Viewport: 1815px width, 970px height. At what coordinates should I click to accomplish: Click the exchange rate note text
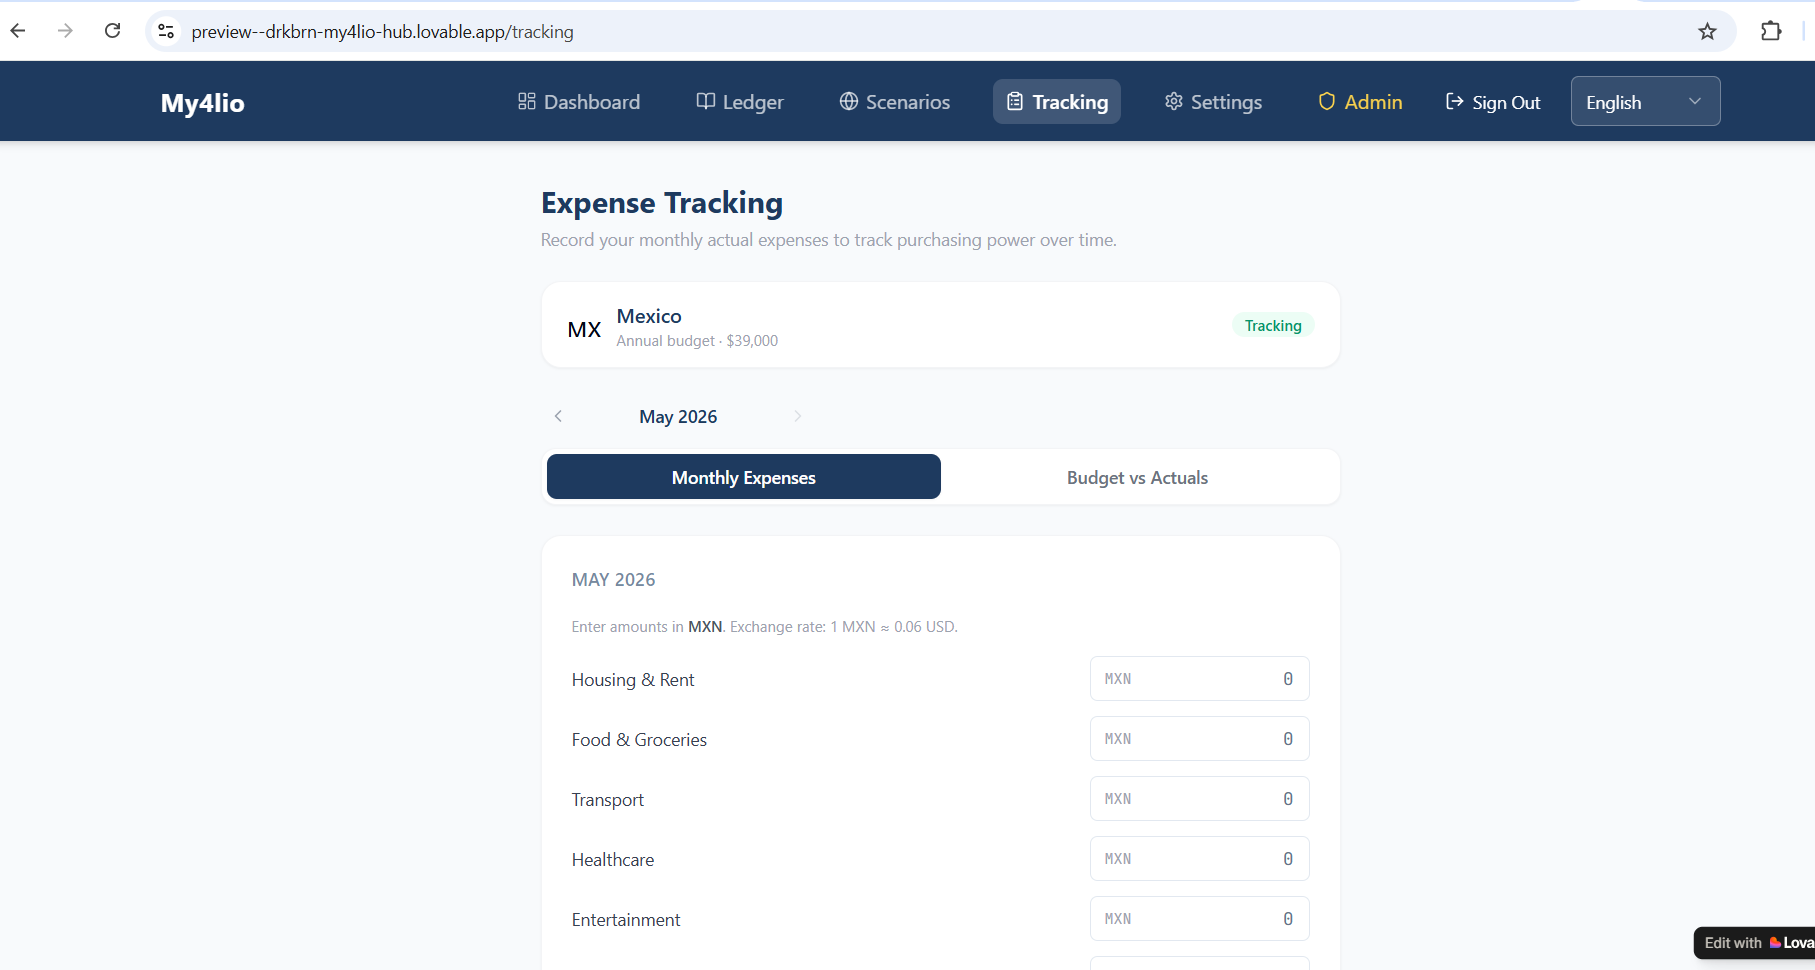[764, 627]
